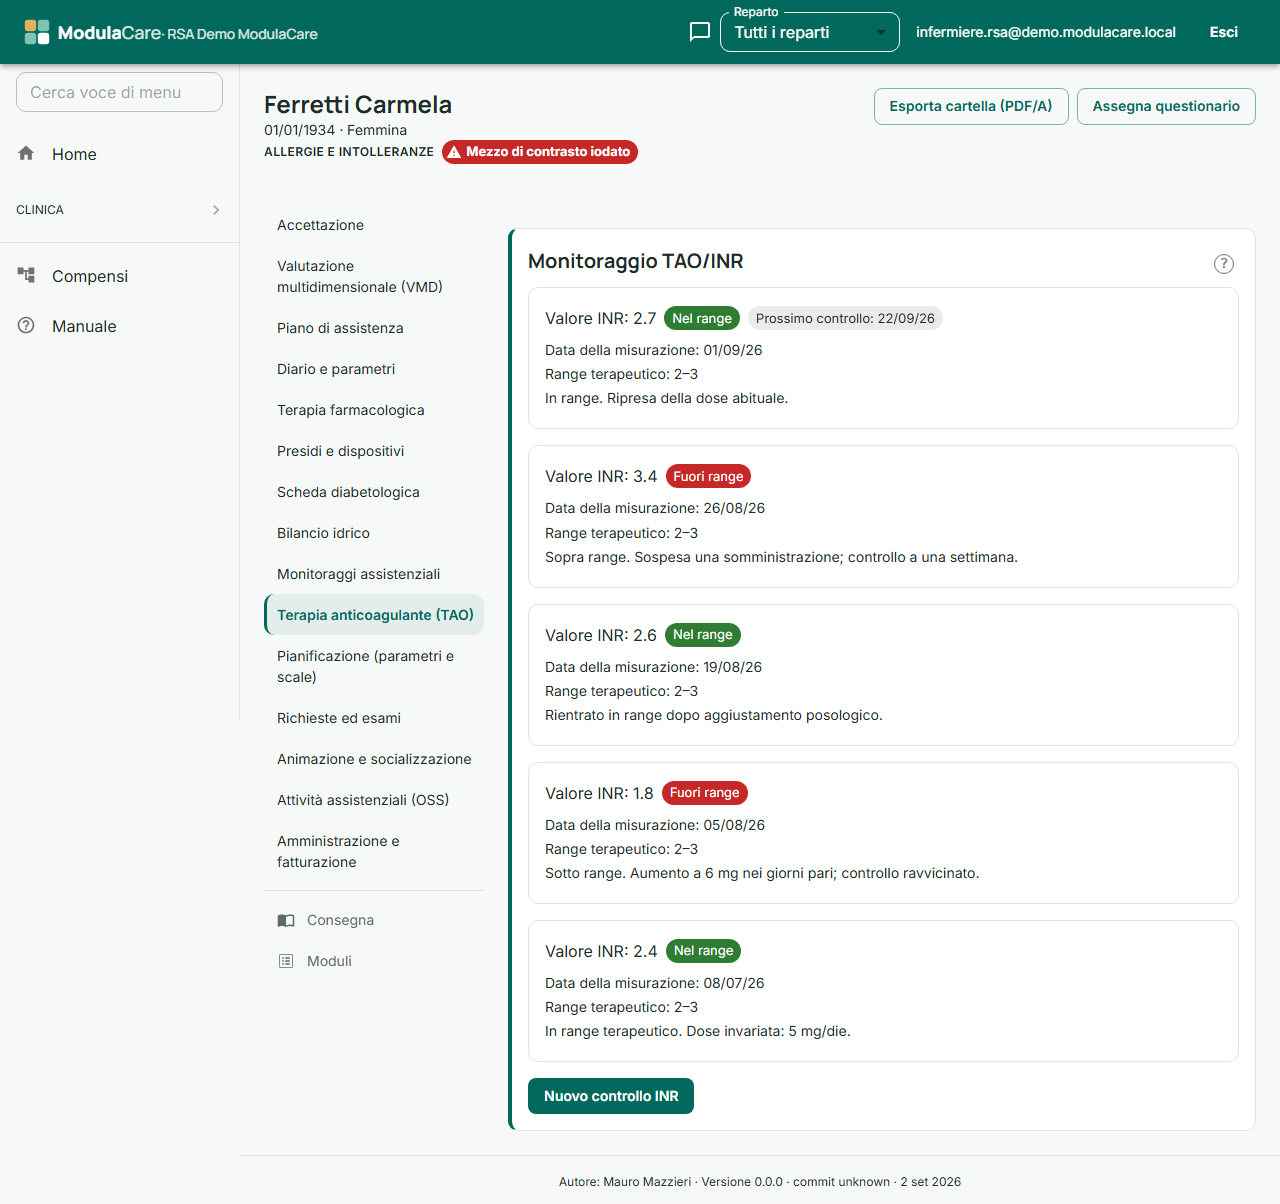This screenshot has height=1204, width=1280.
Task: Click the allergy warning triangle icon
Action: [x=454, y=152]
